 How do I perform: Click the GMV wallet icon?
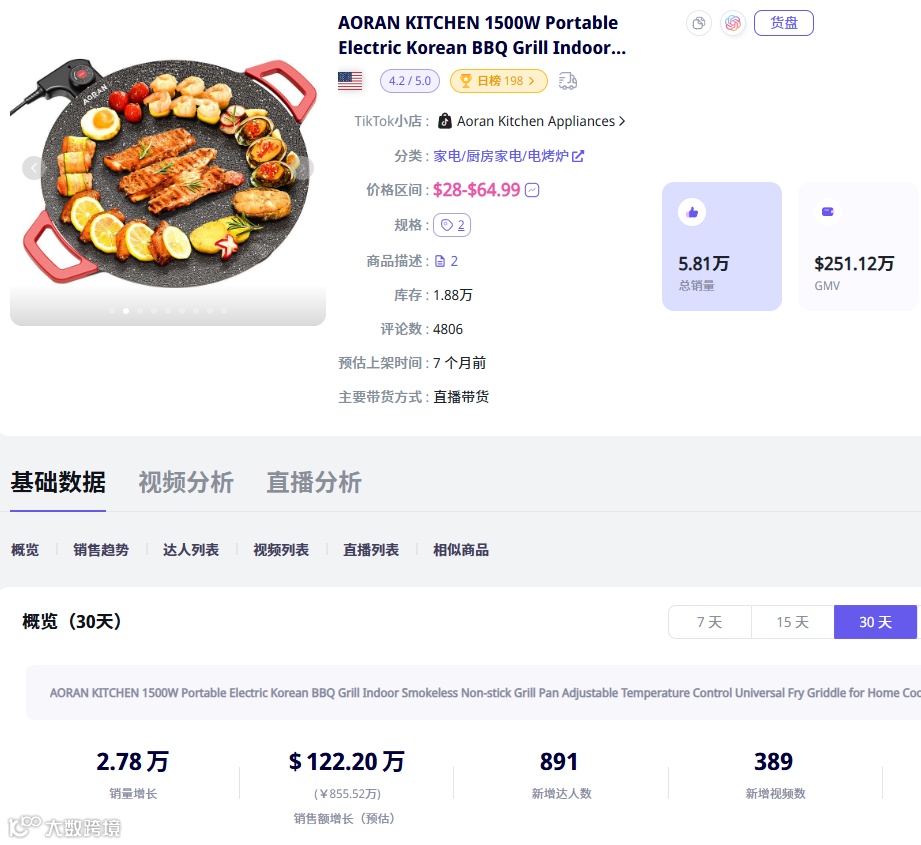click(x=828, y=212)
